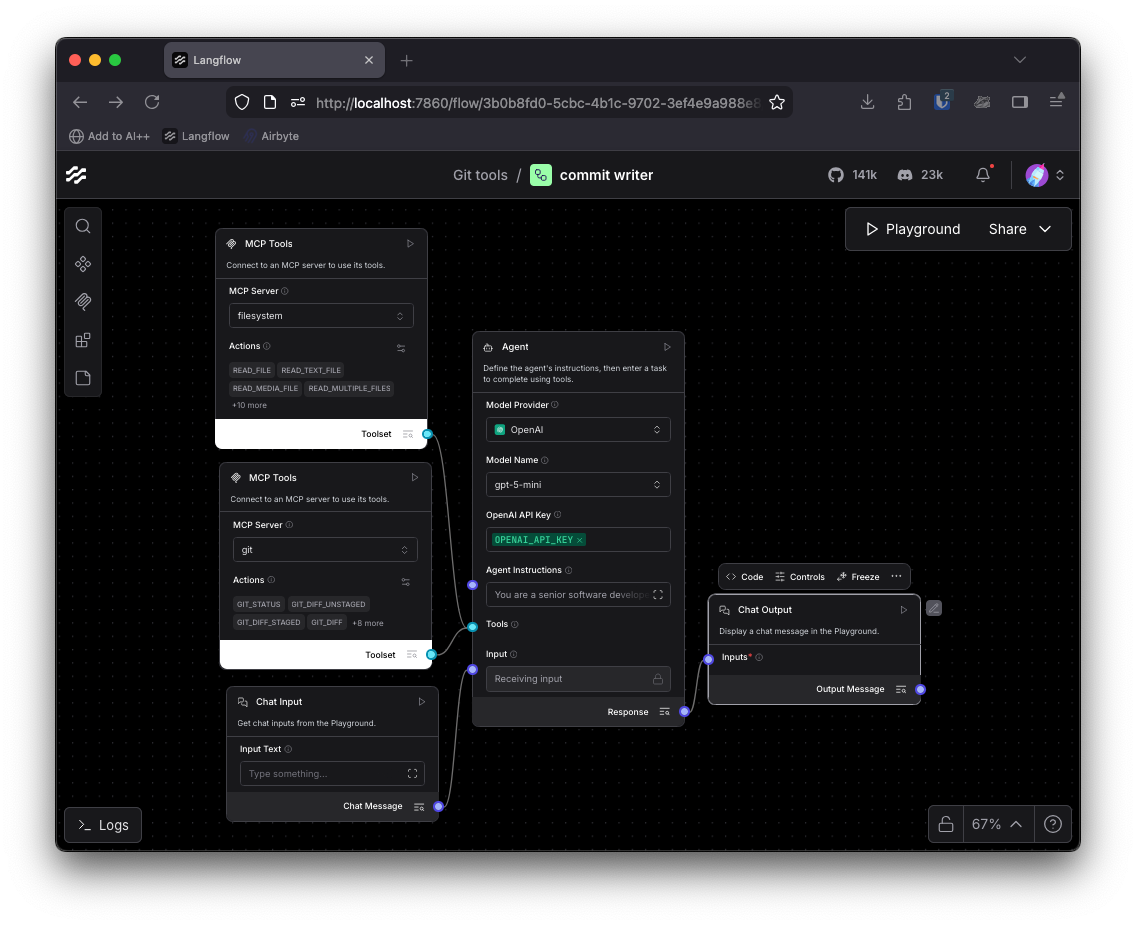Expand the Share dropdown chevron
Screen dimensions: 1136x925
click(x=1045, y=228)
